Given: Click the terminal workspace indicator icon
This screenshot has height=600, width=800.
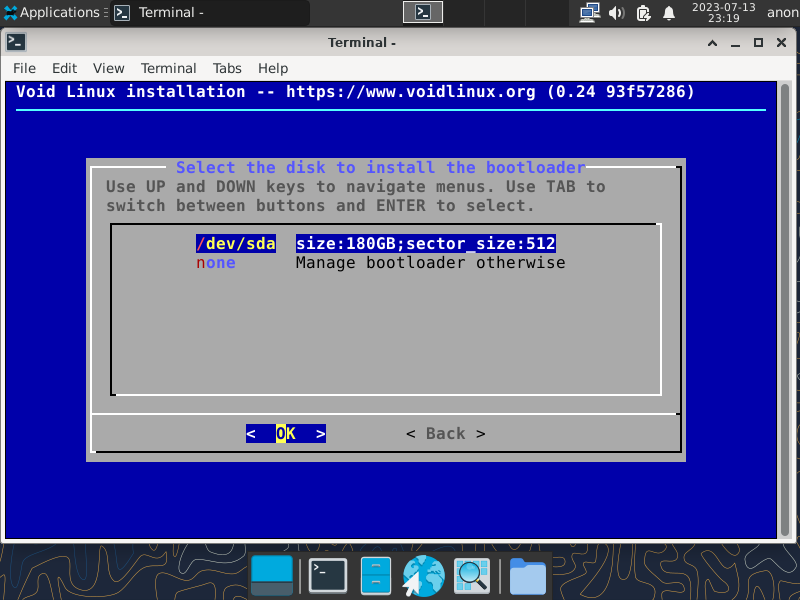Looking at the screenshot, I should pos(422,12).
